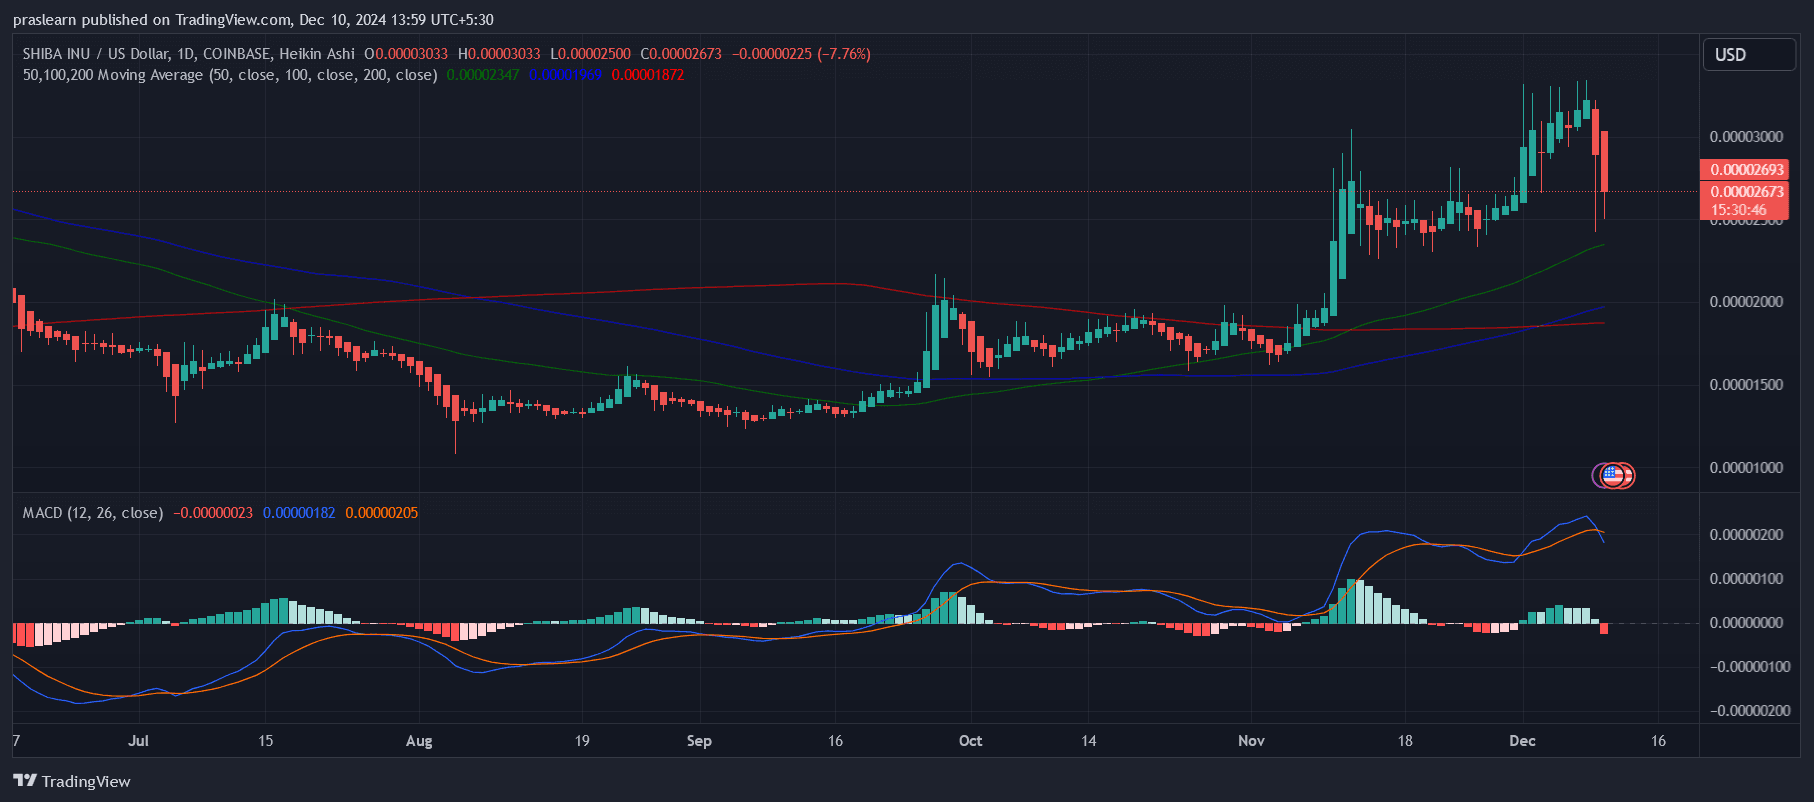Viewport: 1814px width, 802px height.
Task: Click the blue 100 MA value 0.00001969
Action: click(x=565, y=75)
